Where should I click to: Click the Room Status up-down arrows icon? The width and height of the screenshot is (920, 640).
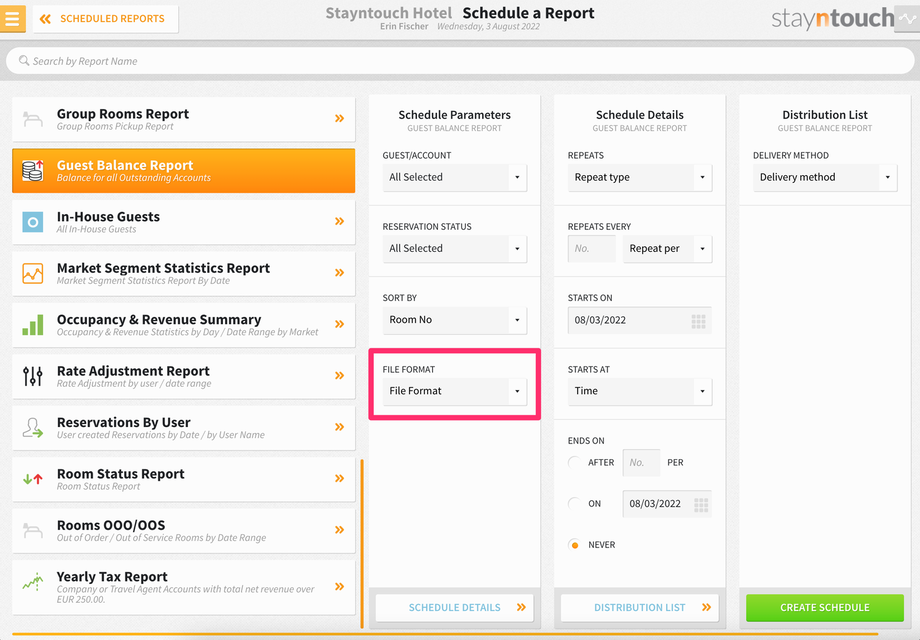point(33,479)
